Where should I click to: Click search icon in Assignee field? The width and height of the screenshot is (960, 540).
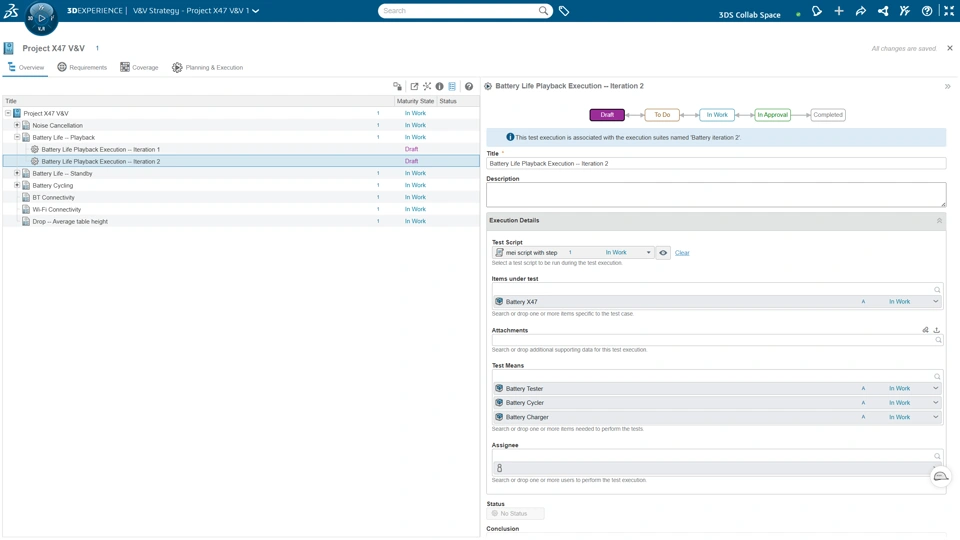click(937, 456)
